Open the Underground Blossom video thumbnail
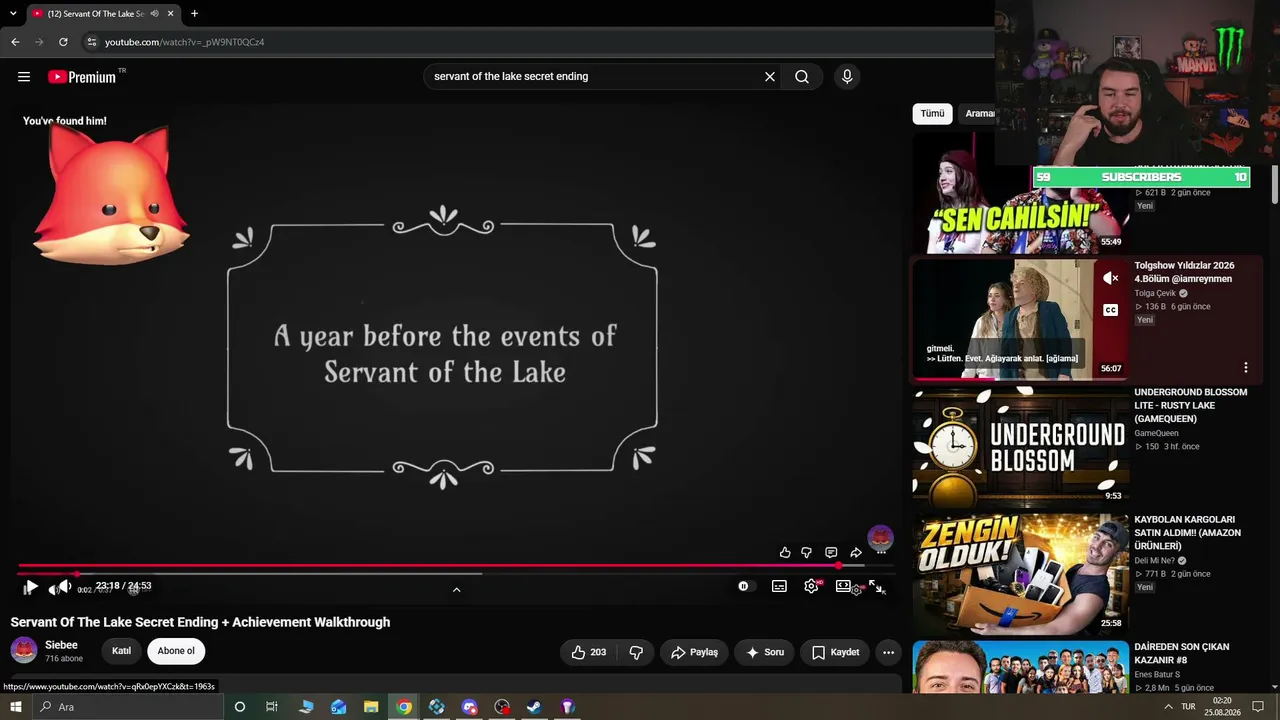 [x=1020, y=447]
